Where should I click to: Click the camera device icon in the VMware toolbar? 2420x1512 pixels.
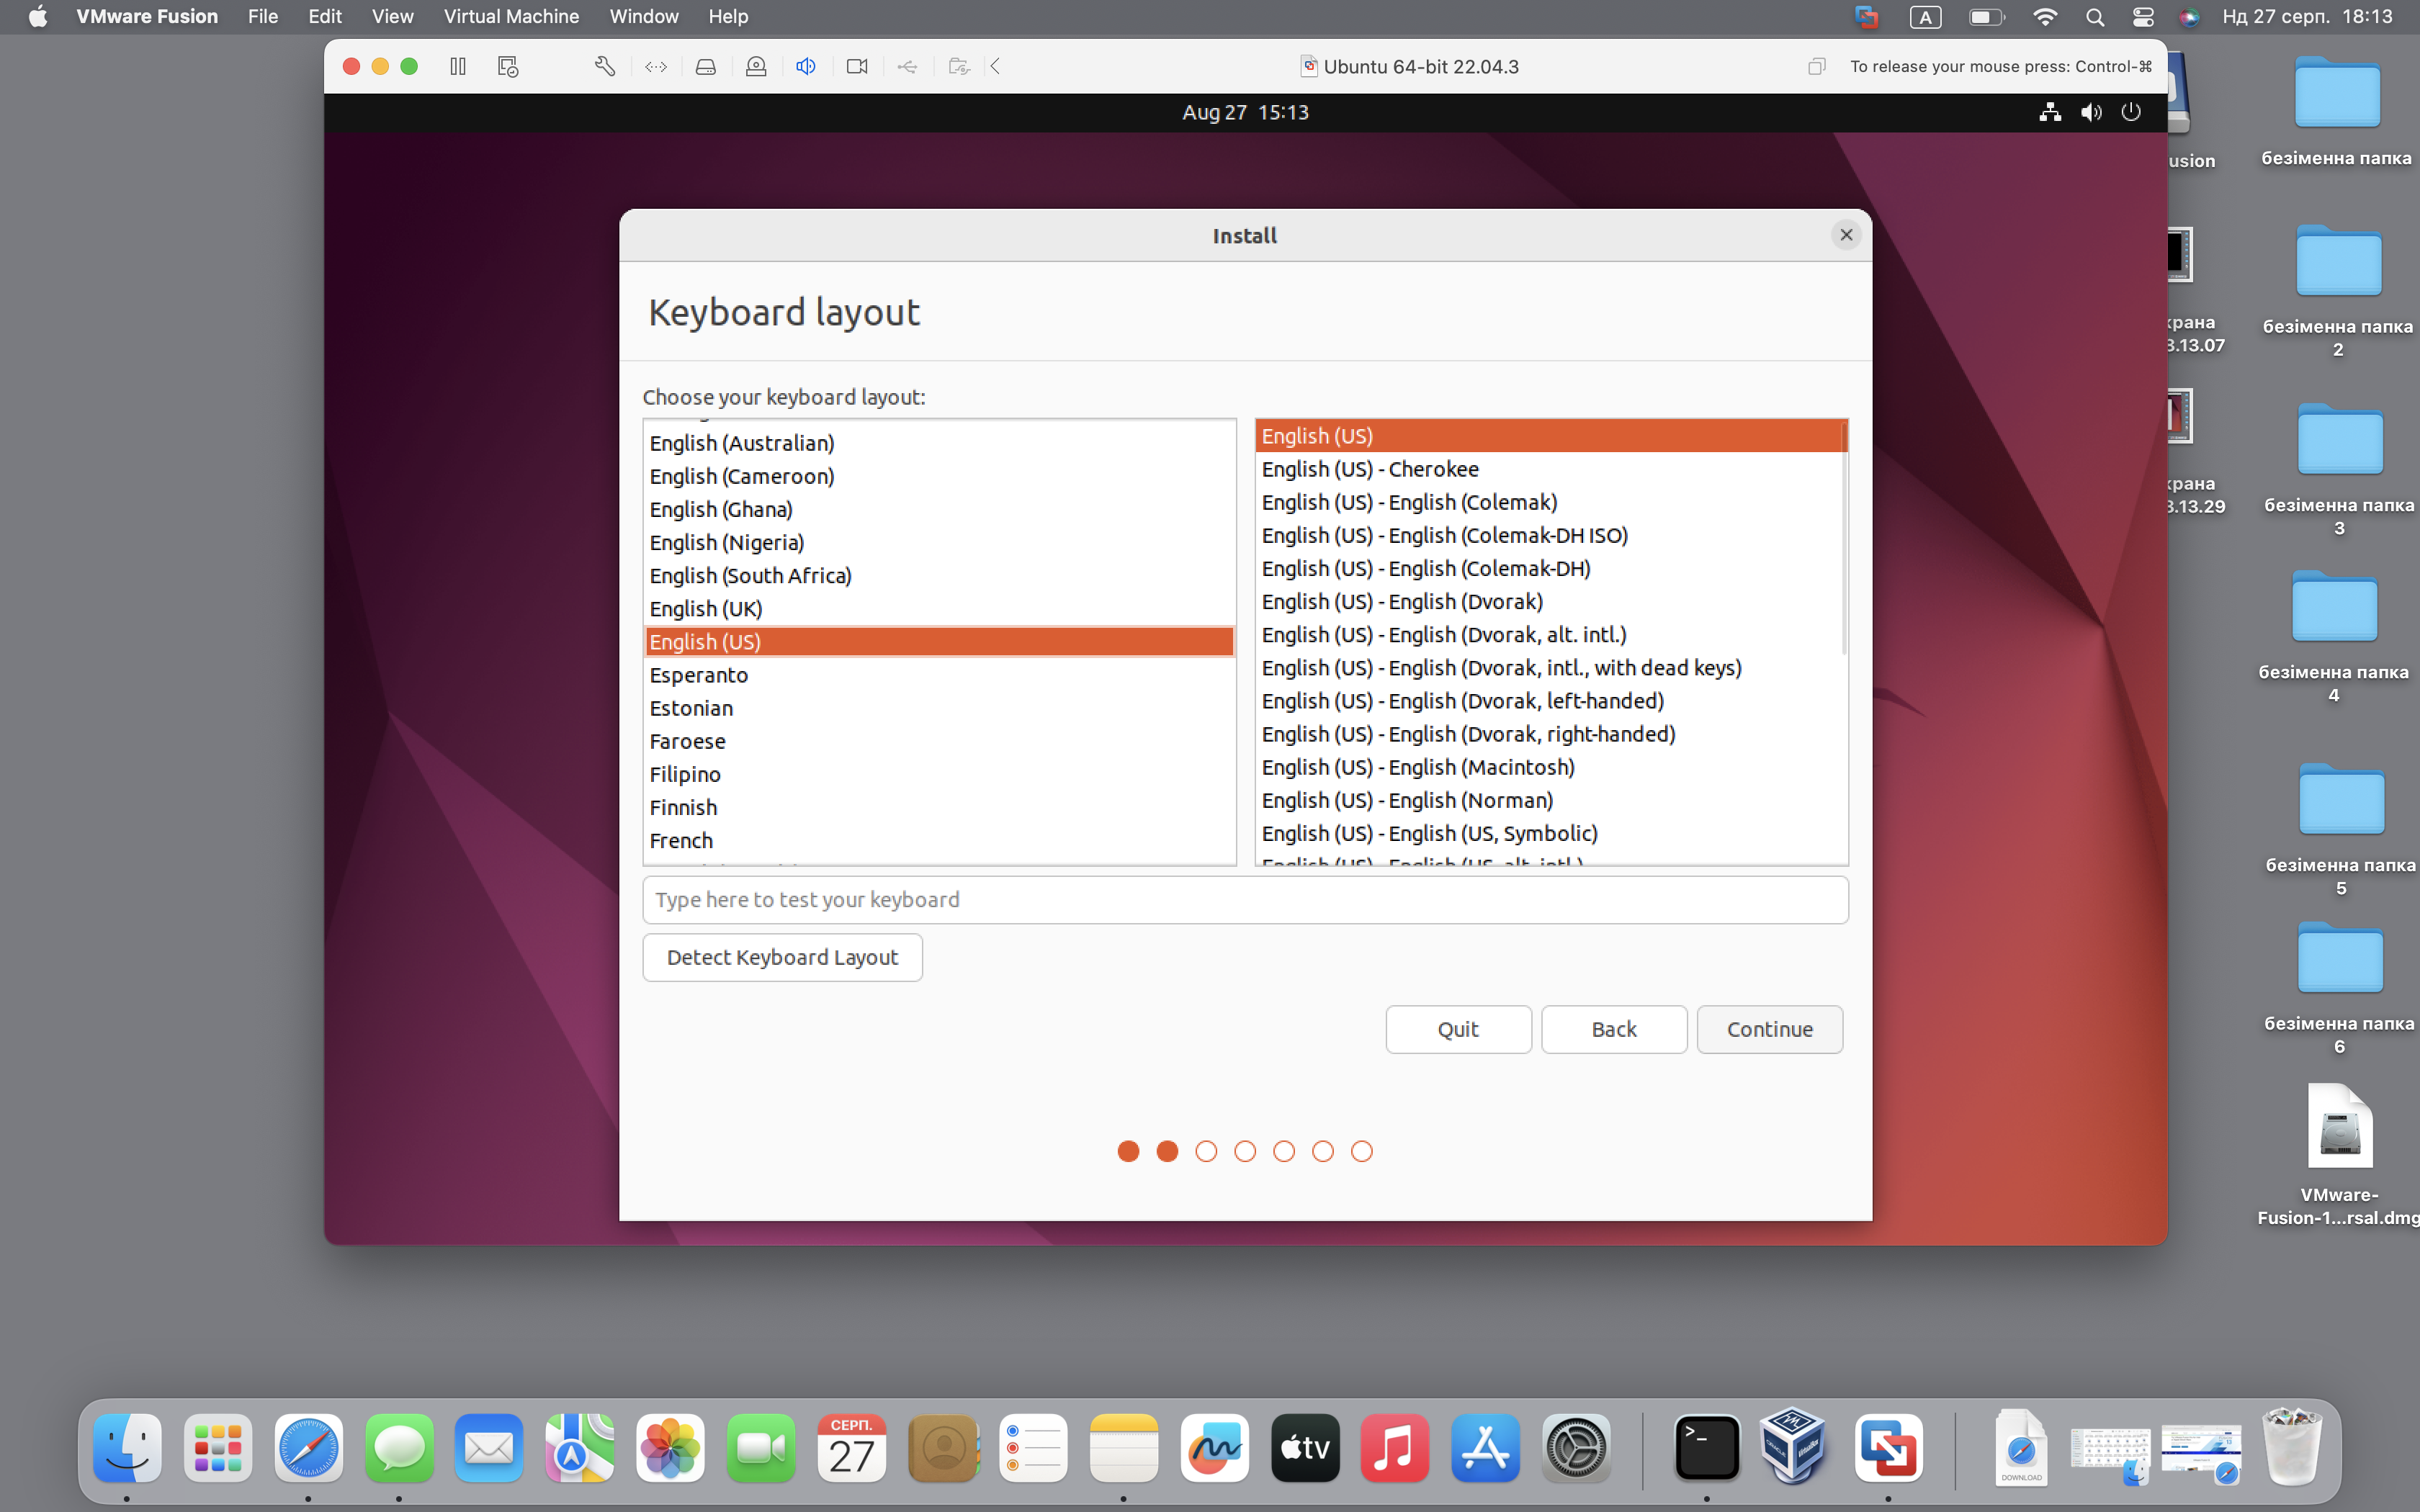tap(857, 66)
